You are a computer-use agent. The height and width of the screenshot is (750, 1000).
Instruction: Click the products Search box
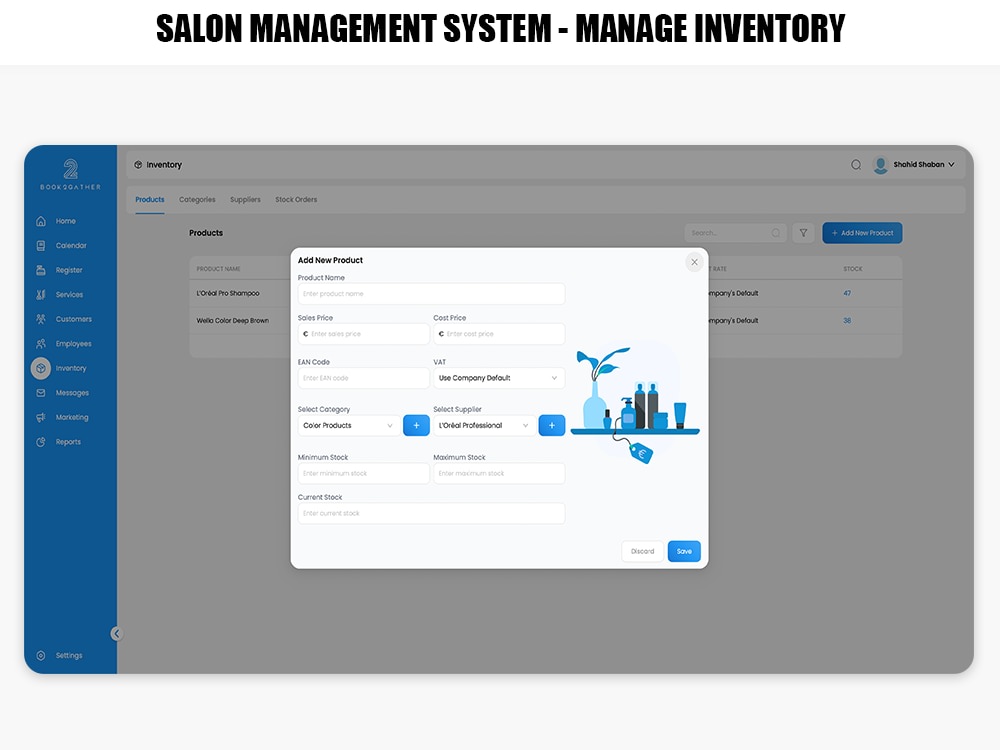click(x=736, y=233)
